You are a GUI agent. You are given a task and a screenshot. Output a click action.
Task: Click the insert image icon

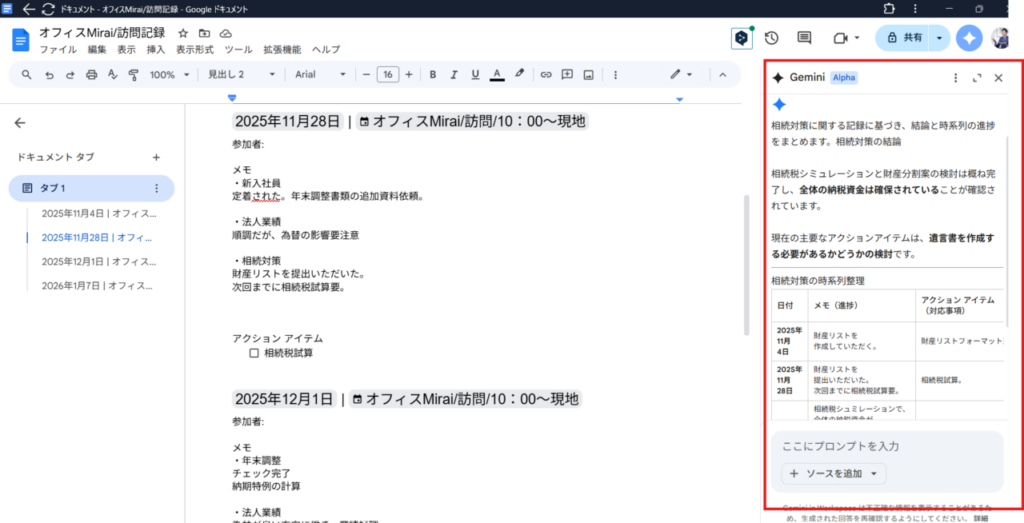click(589, 75)
